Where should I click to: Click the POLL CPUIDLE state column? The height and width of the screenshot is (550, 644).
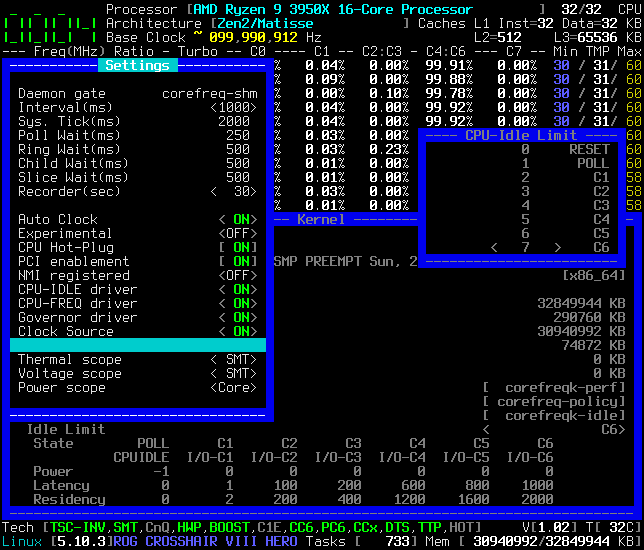pyautogui.click(x=141, y=457)
